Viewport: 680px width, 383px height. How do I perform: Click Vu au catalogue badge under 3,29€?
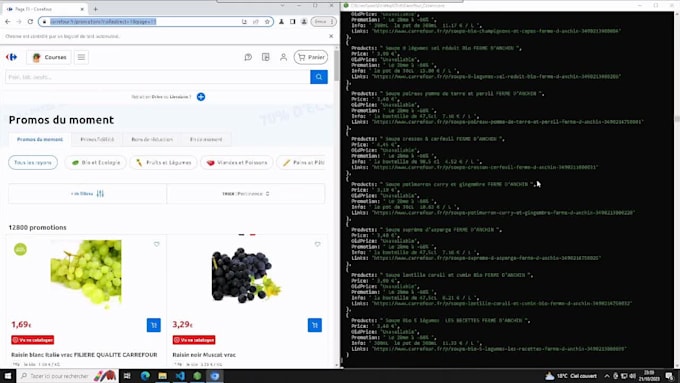click(x=194, y=340)
